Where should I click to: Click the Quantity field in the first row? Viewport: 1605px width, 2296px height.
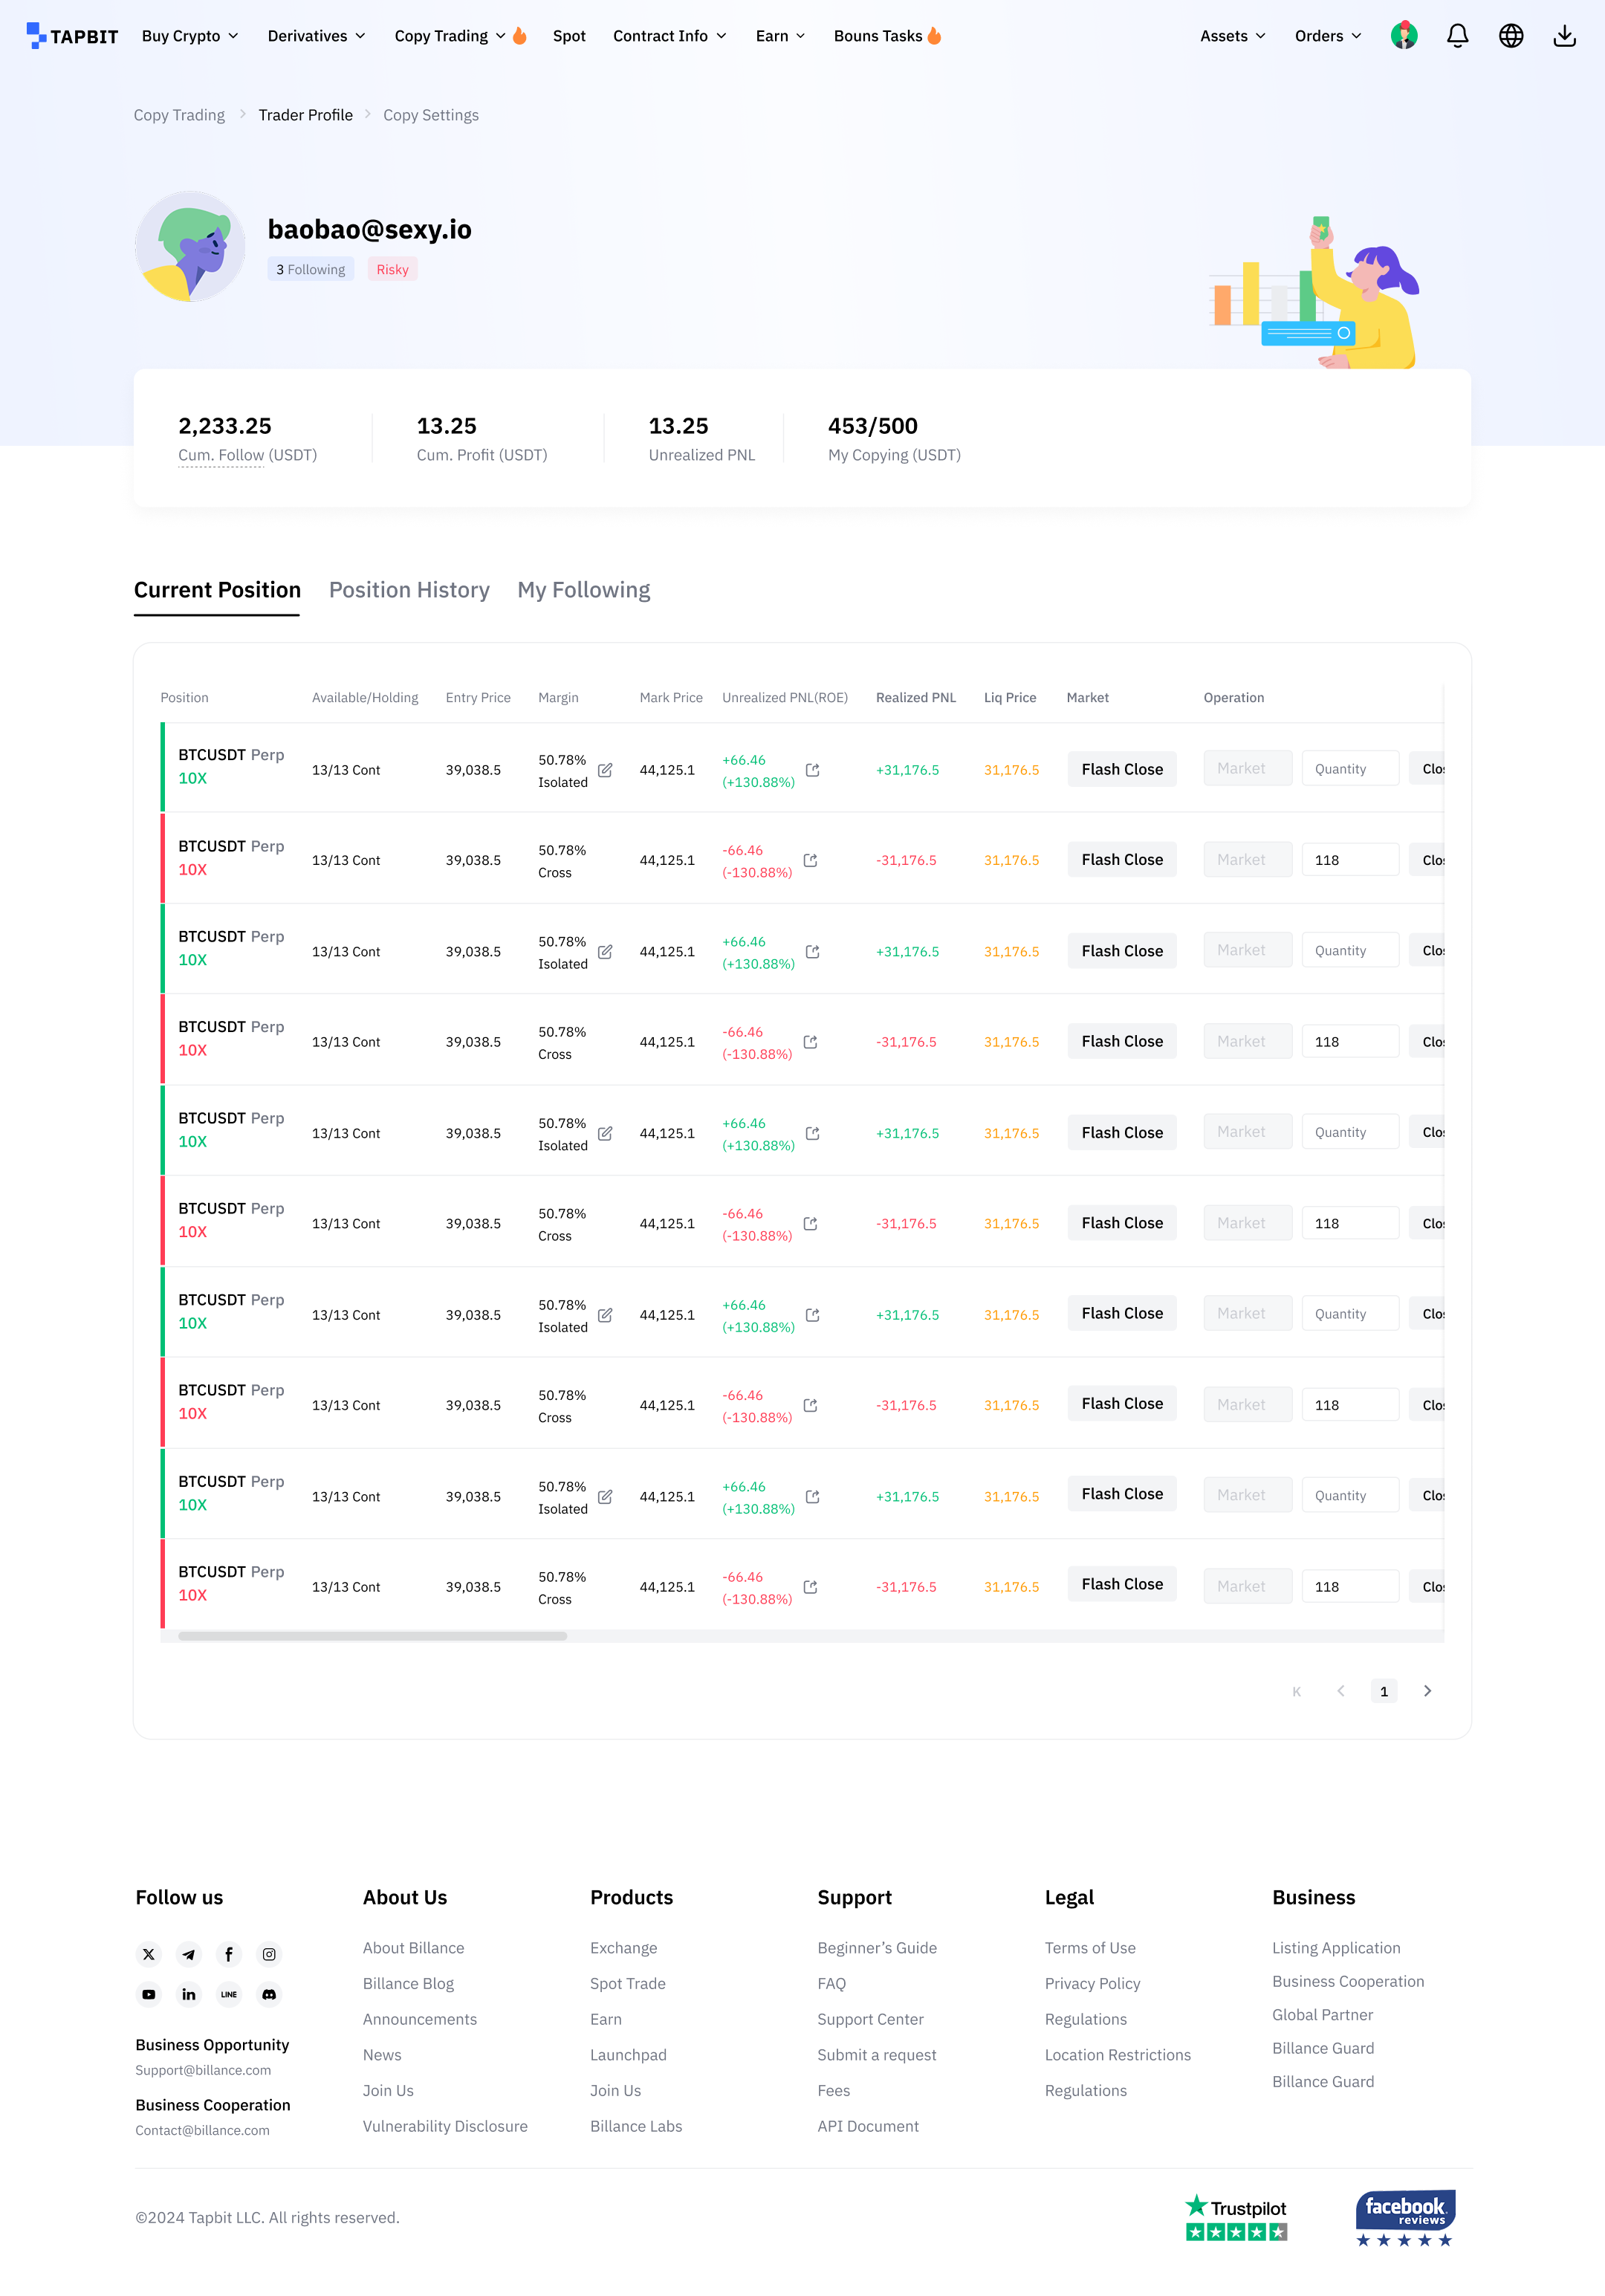pyautogui.click(x=1350, y=769)
